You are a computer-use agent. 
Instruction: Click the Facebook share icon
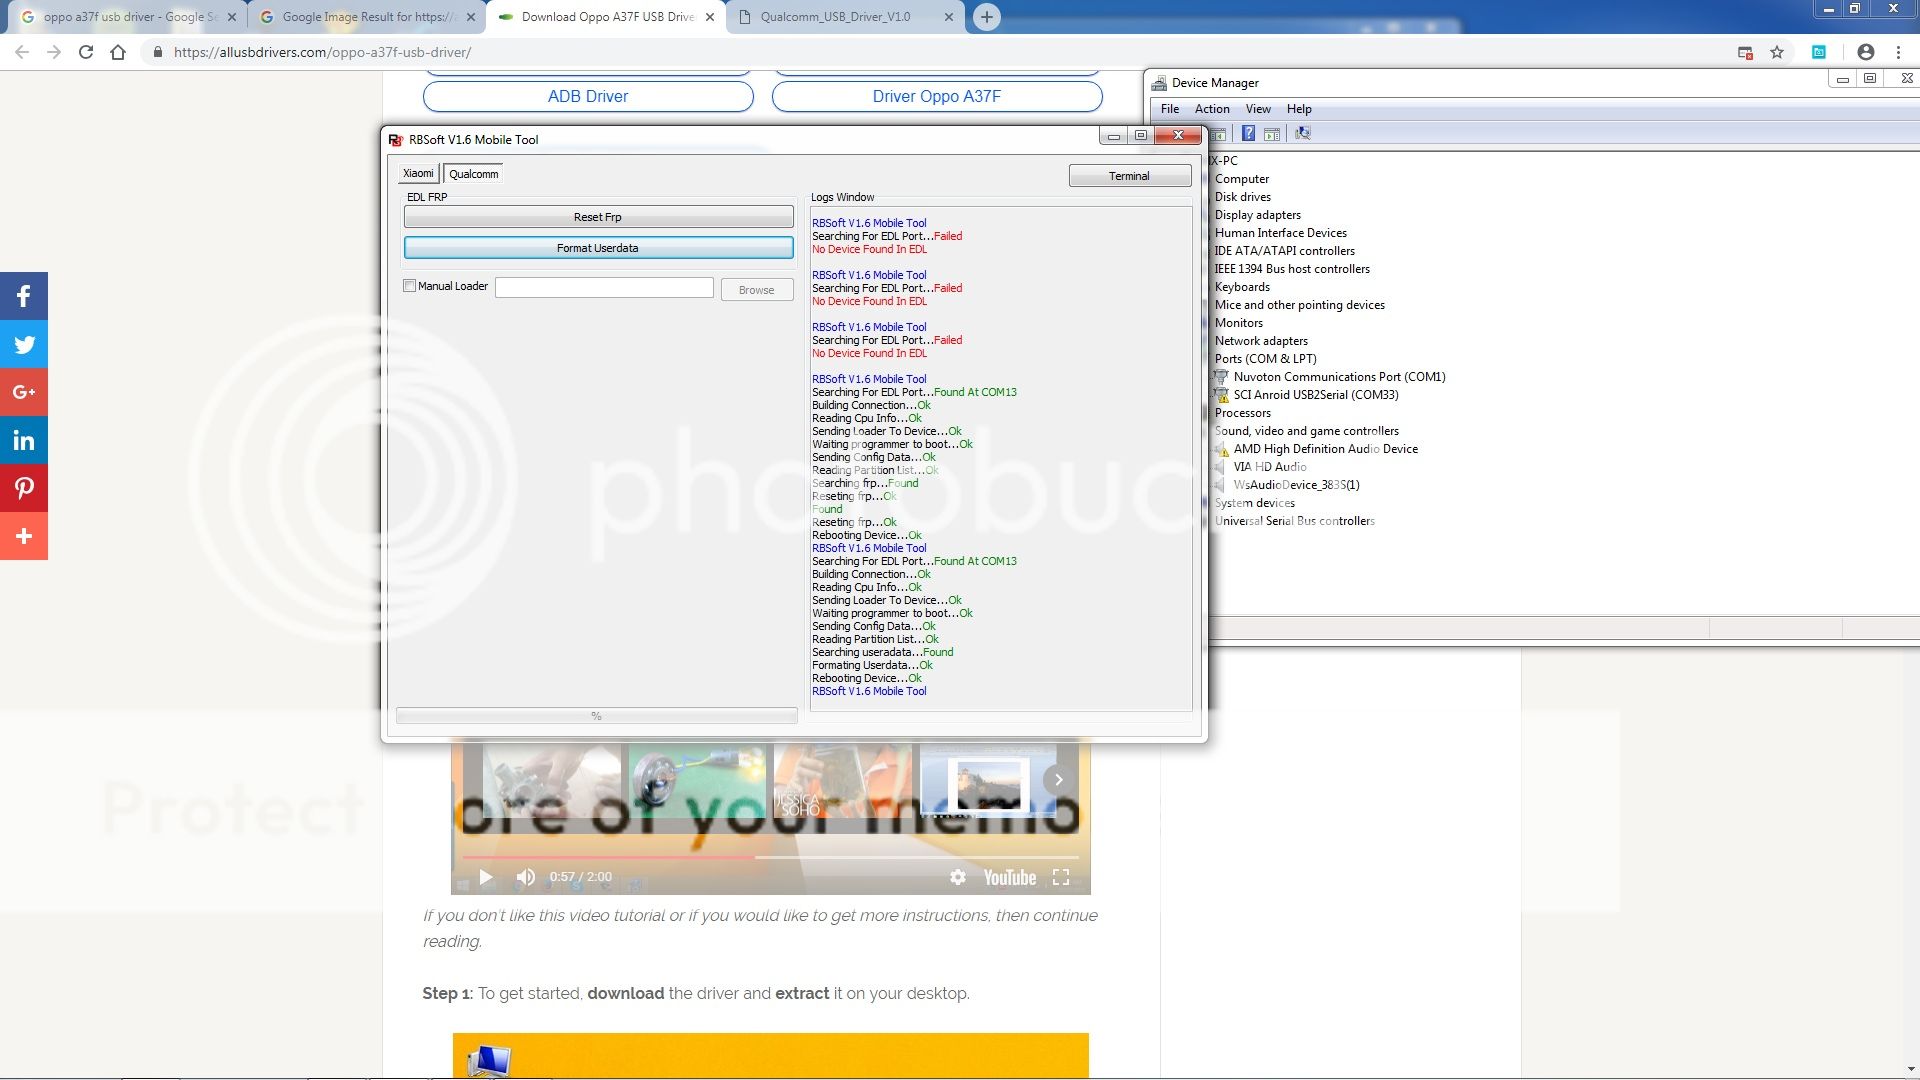pyautogui.click(x=24, y=296)
